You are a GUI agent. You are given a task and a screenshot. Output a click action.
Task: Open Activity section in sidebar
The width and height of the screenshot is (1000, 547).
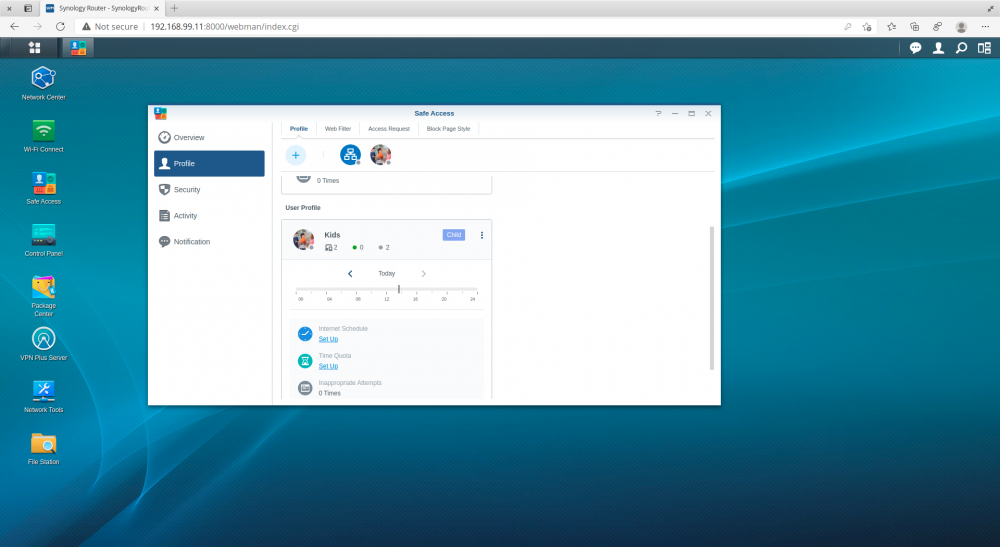(x=209, y=215)
